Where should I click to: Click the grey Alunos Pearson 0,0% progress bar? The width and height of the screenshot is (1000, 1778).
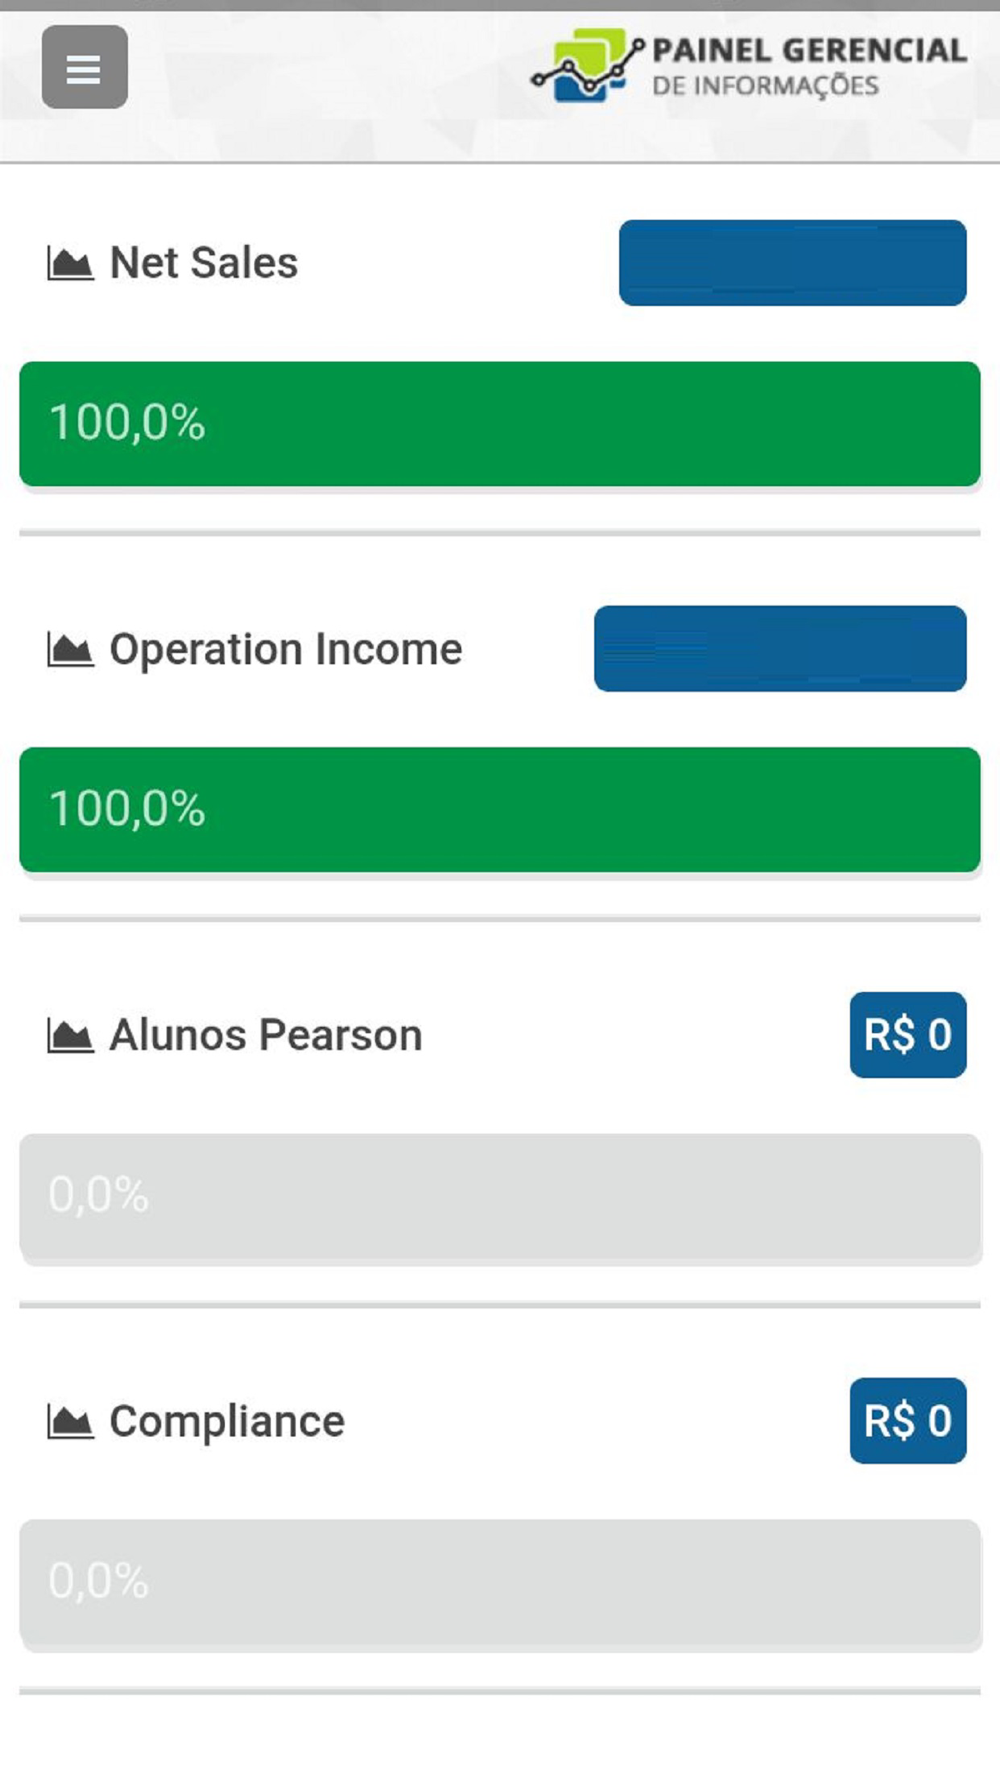tap(500, 1196)
